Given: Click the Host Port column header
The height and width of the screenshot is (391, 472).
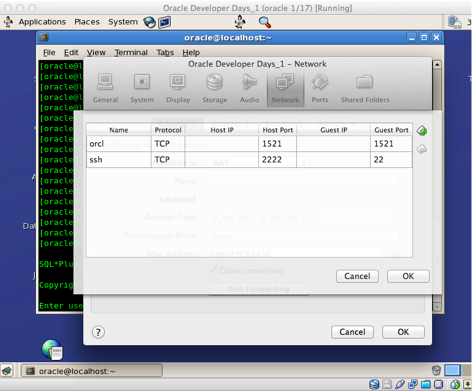Looking at the screenshot, I should [x=277, y=130].
